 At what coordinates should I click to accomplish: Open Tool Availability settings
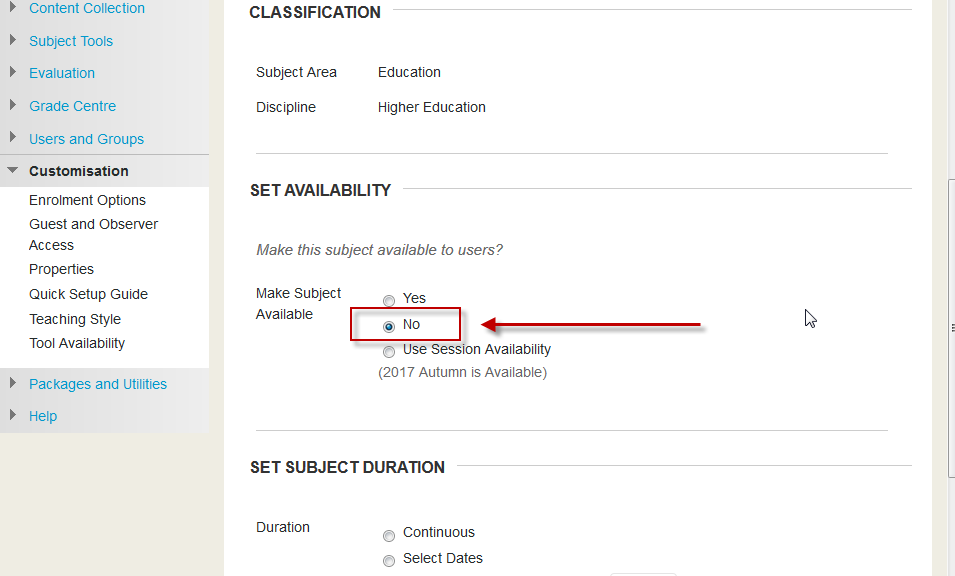pyautogui.click(x=77, y=343)
